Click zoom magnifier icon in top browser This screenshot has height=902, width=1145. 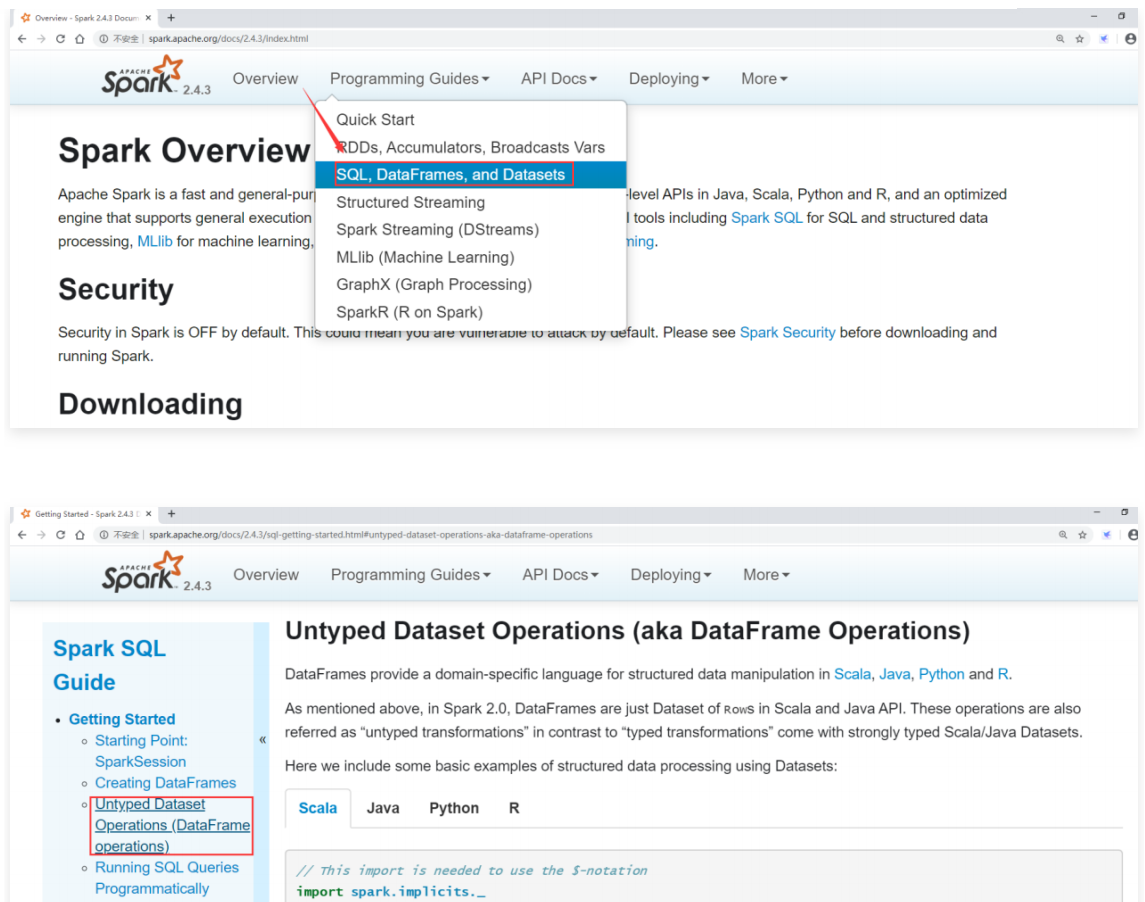tap(1060, 39)
